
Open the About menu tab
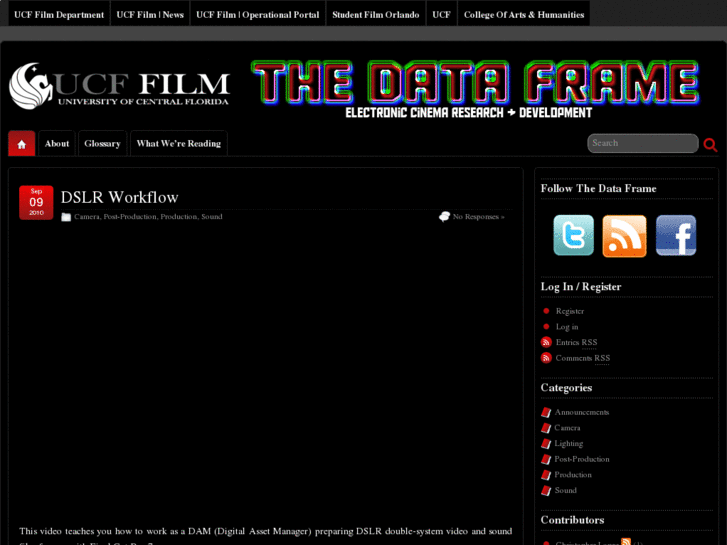click(57, 144)
